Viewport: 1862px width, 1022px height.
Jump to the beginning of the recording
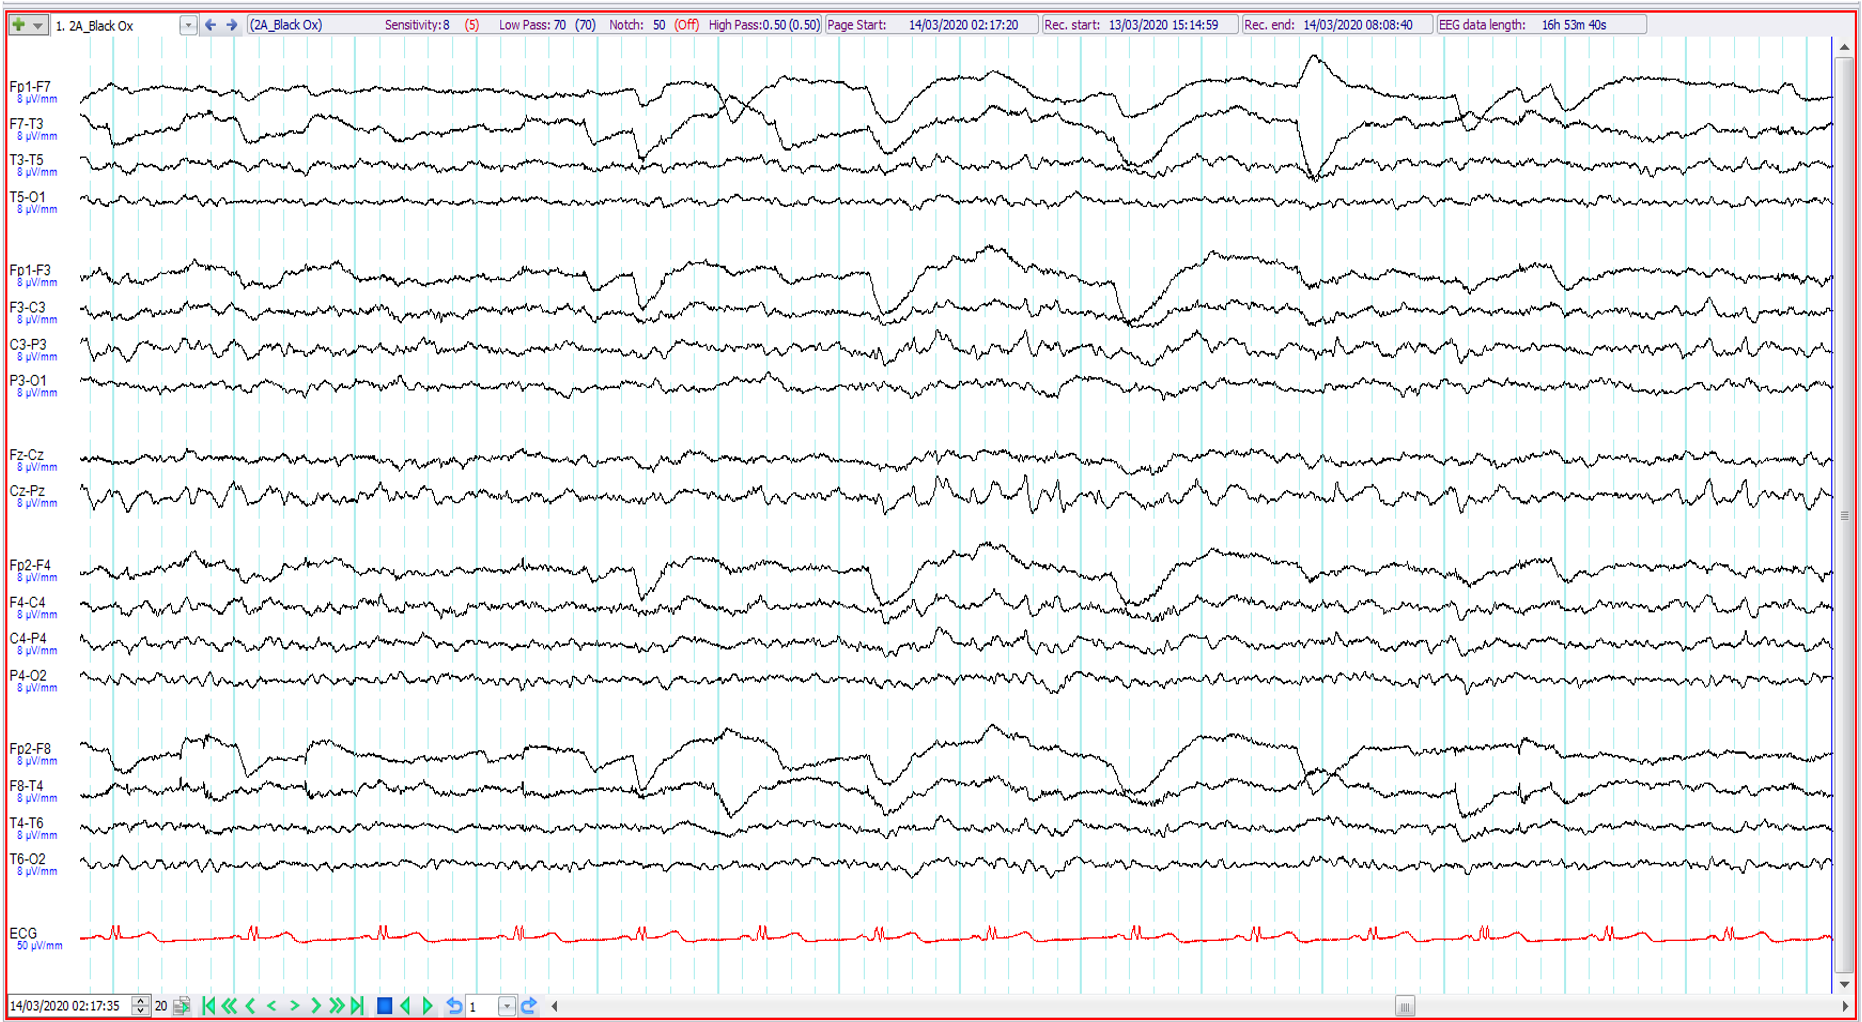[x=208, y=1006]
